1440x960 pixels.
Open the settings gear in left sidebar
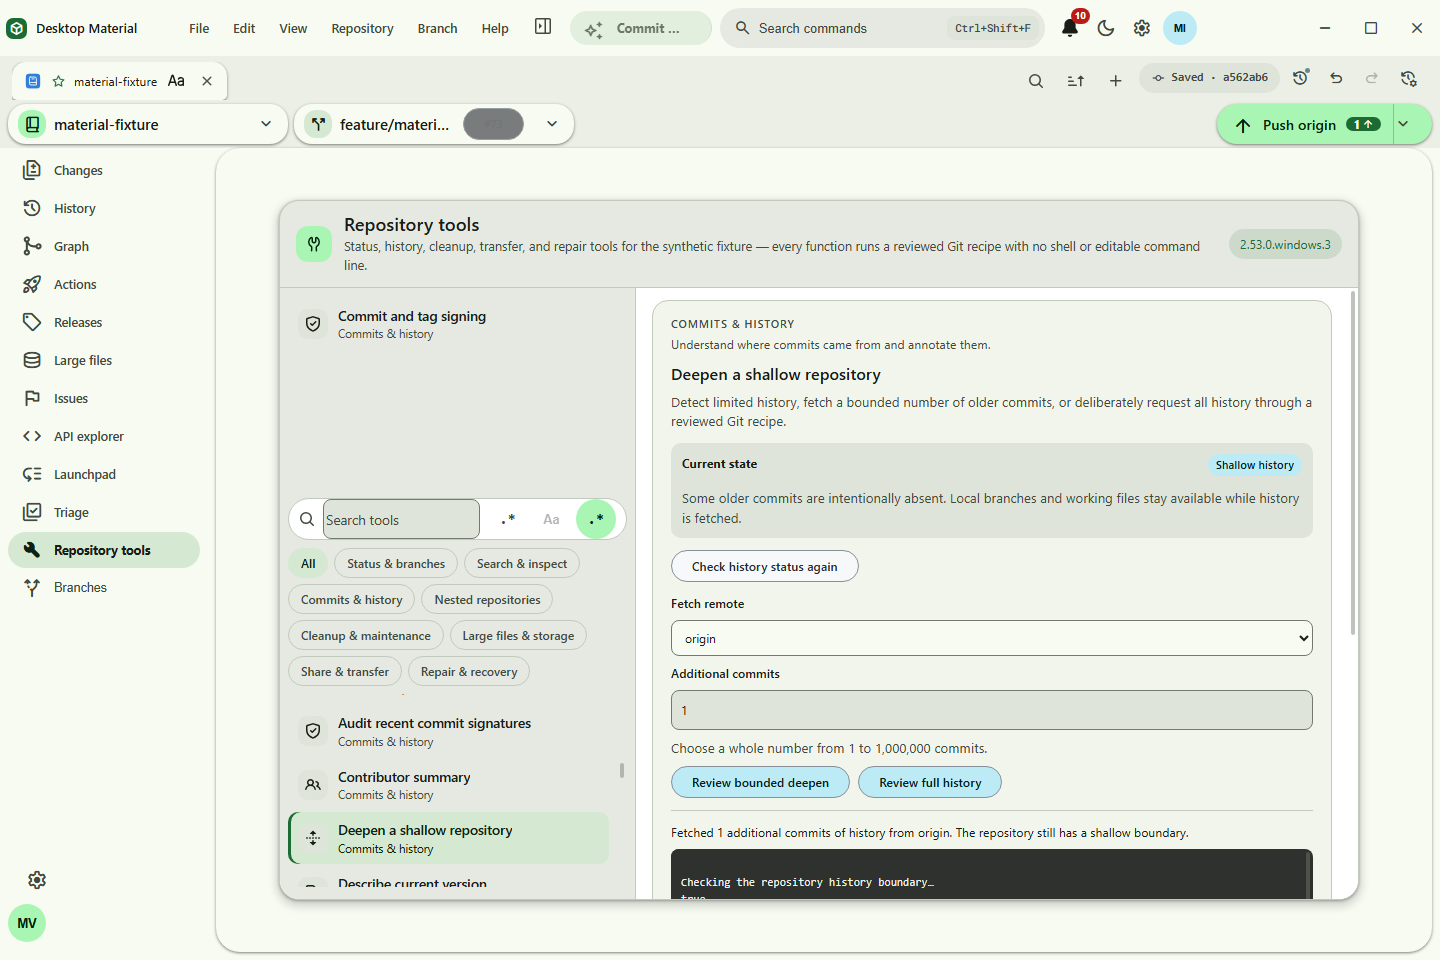pos(37,880)
